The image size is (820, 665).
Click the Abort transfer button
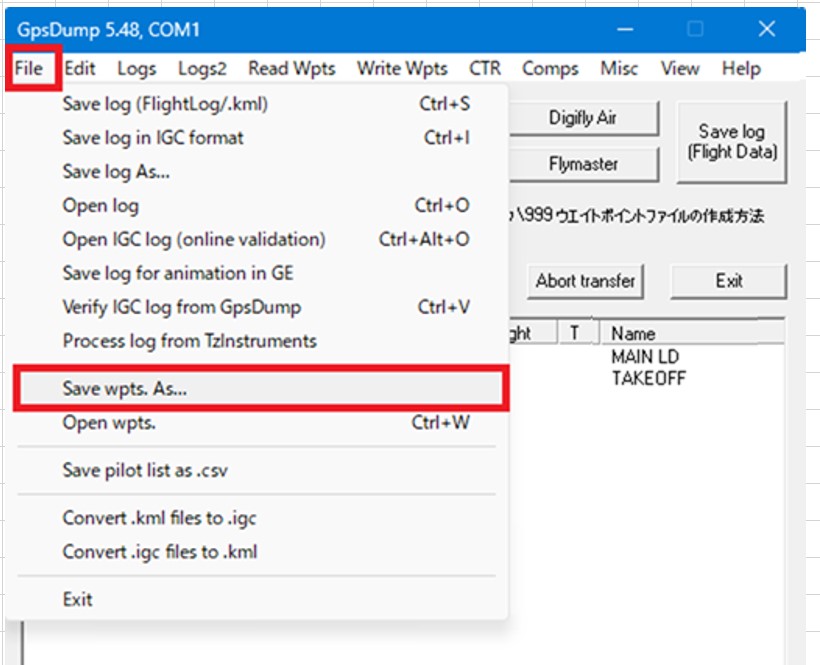(585, 281)
